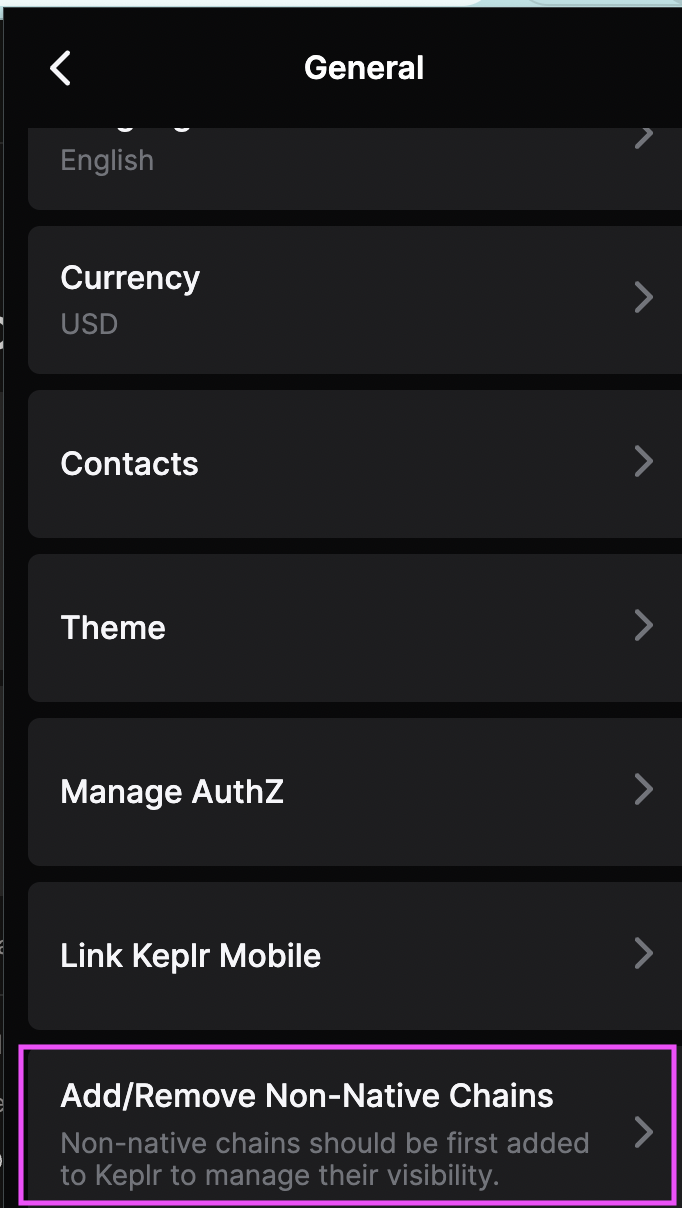
Task: Click the English language value
Action: tap(107, 160)
